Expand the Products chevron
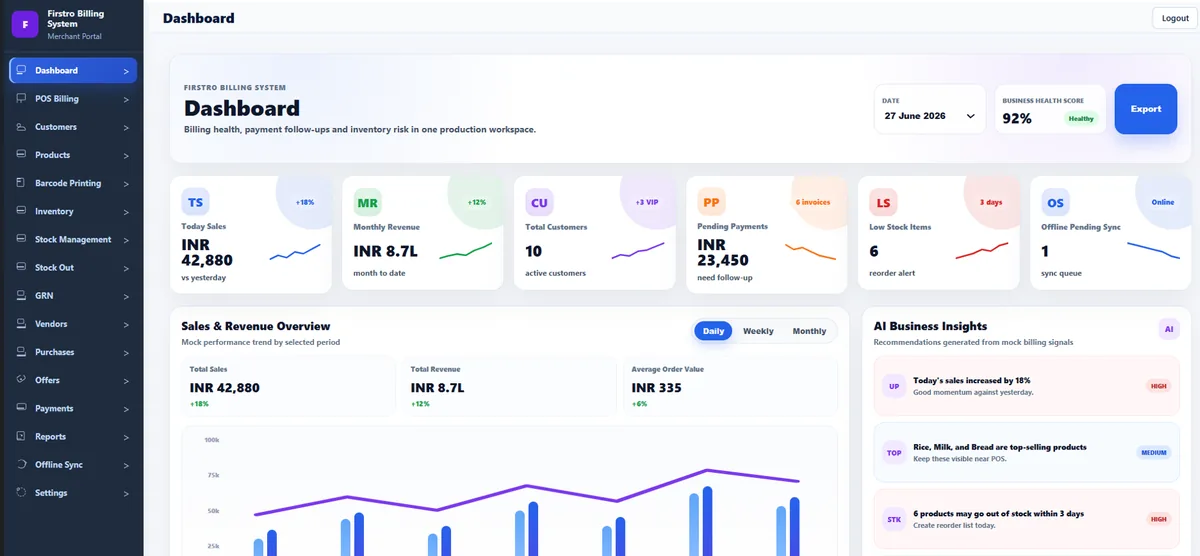1200x556 pixels. tap(126, 156)
